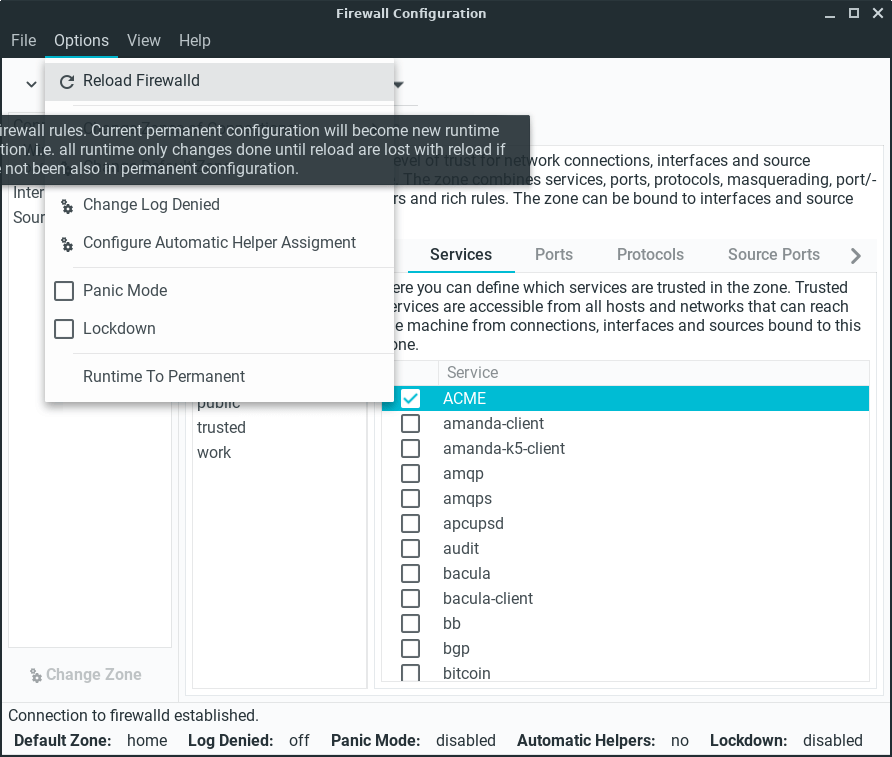Enable the Lockdown checkbox
The width and height of the screenshot is (892, 757).
tap(64, 329)
